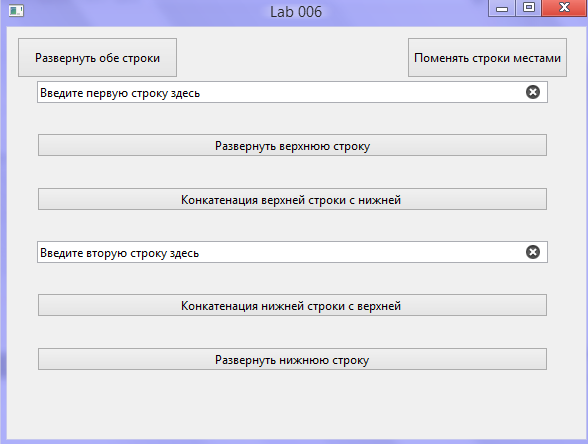Reverse the lower string with Развернуть нижнюю строку

point(292,359)
